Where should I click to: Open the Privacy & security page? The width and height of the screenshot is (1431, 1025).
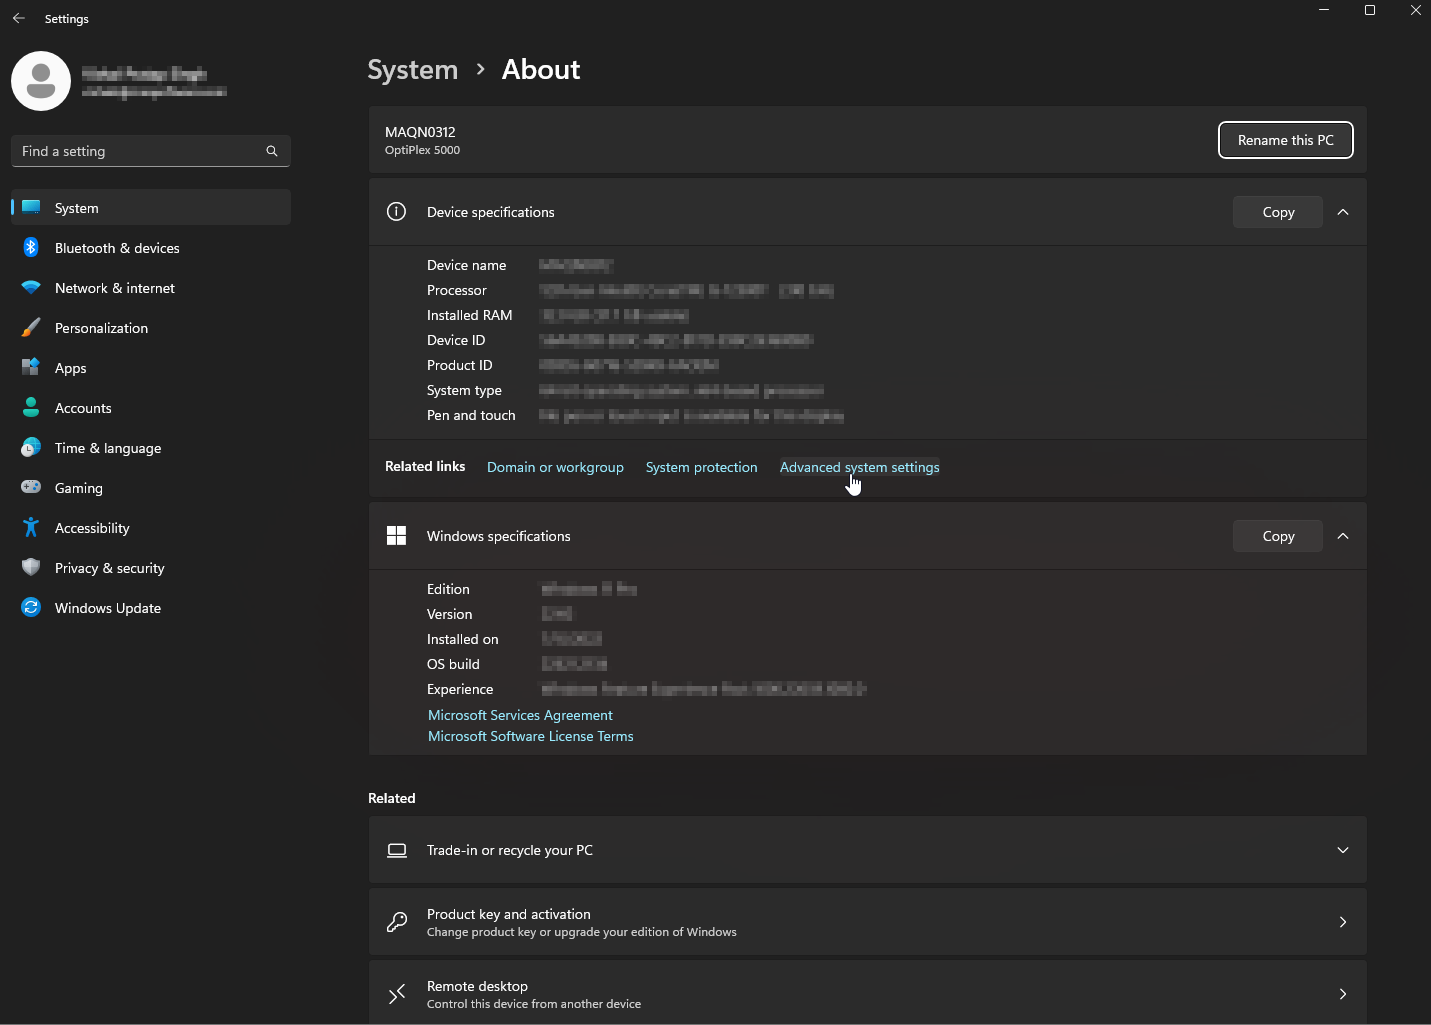point(109,568)
